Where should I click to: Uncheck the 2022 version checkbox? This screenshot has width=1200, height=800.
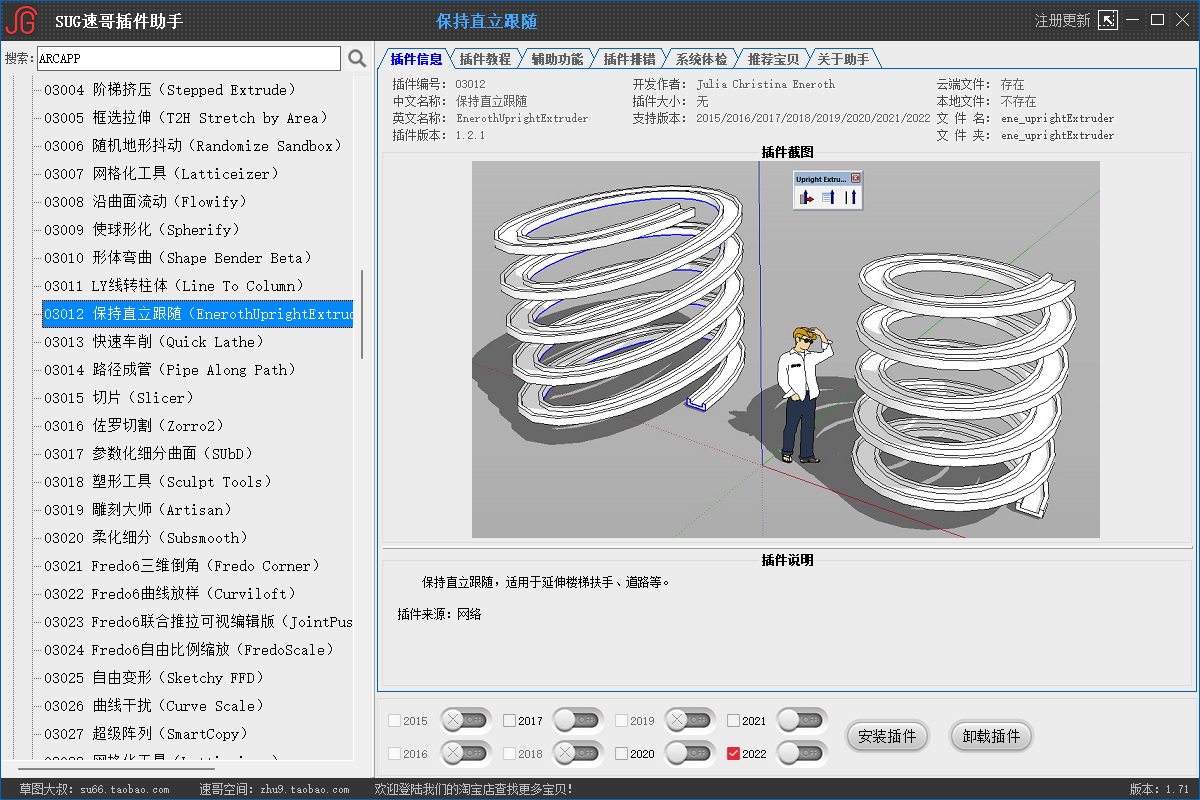pyautogui.click(x=734, y=754)
